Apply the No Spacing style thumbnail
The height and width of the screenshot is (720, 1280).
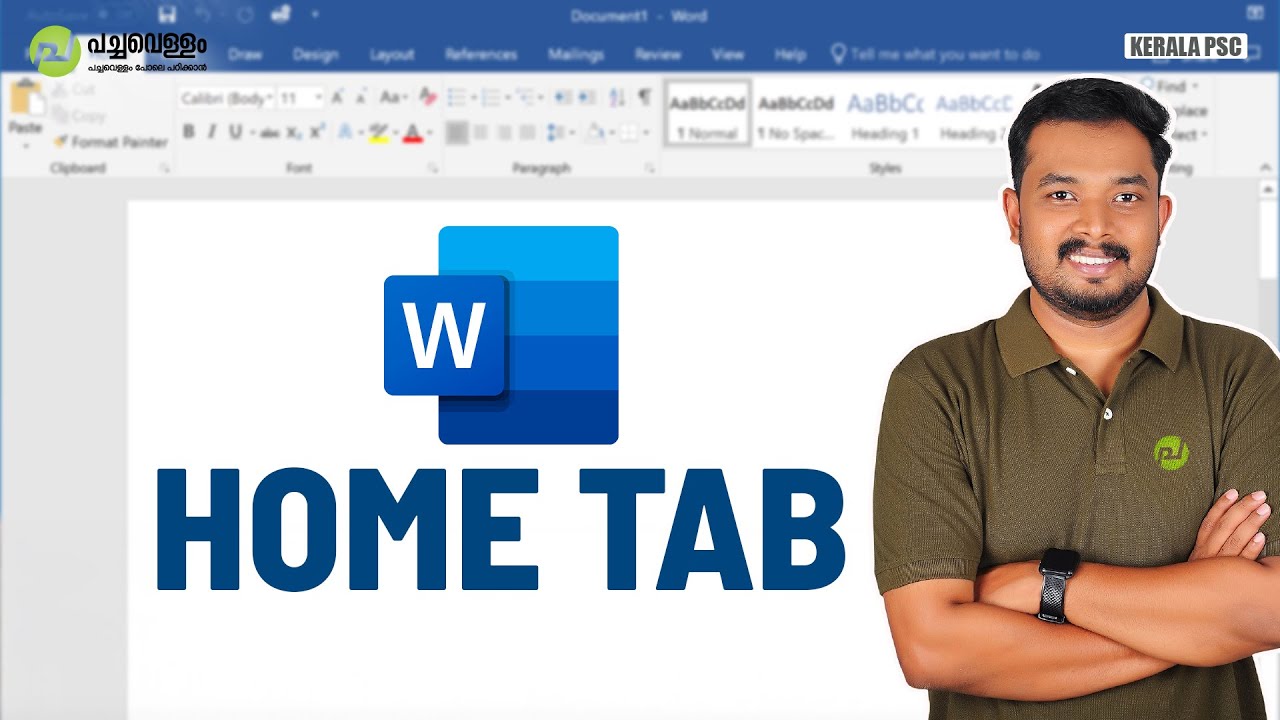point(796,114)
